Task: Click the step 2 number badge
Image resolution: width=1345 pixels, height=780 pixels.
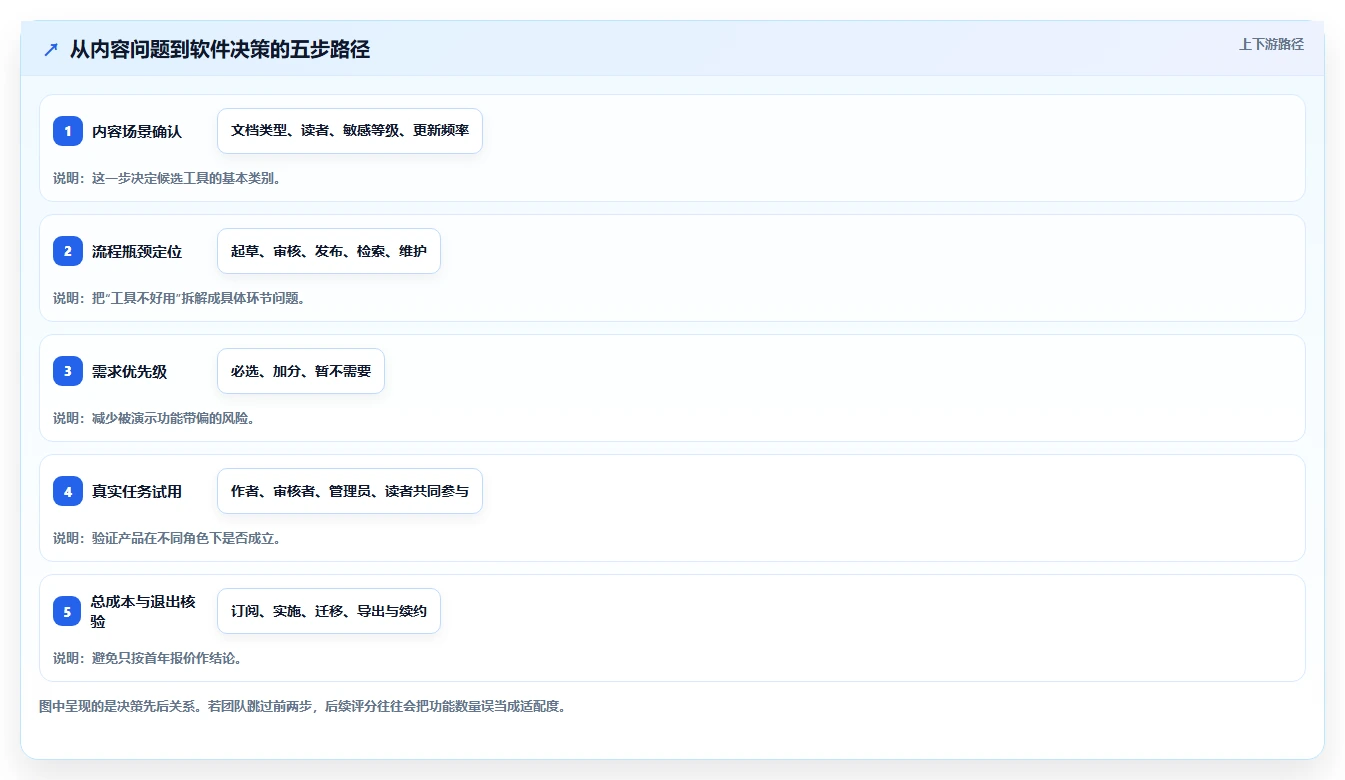Action: 68,251
